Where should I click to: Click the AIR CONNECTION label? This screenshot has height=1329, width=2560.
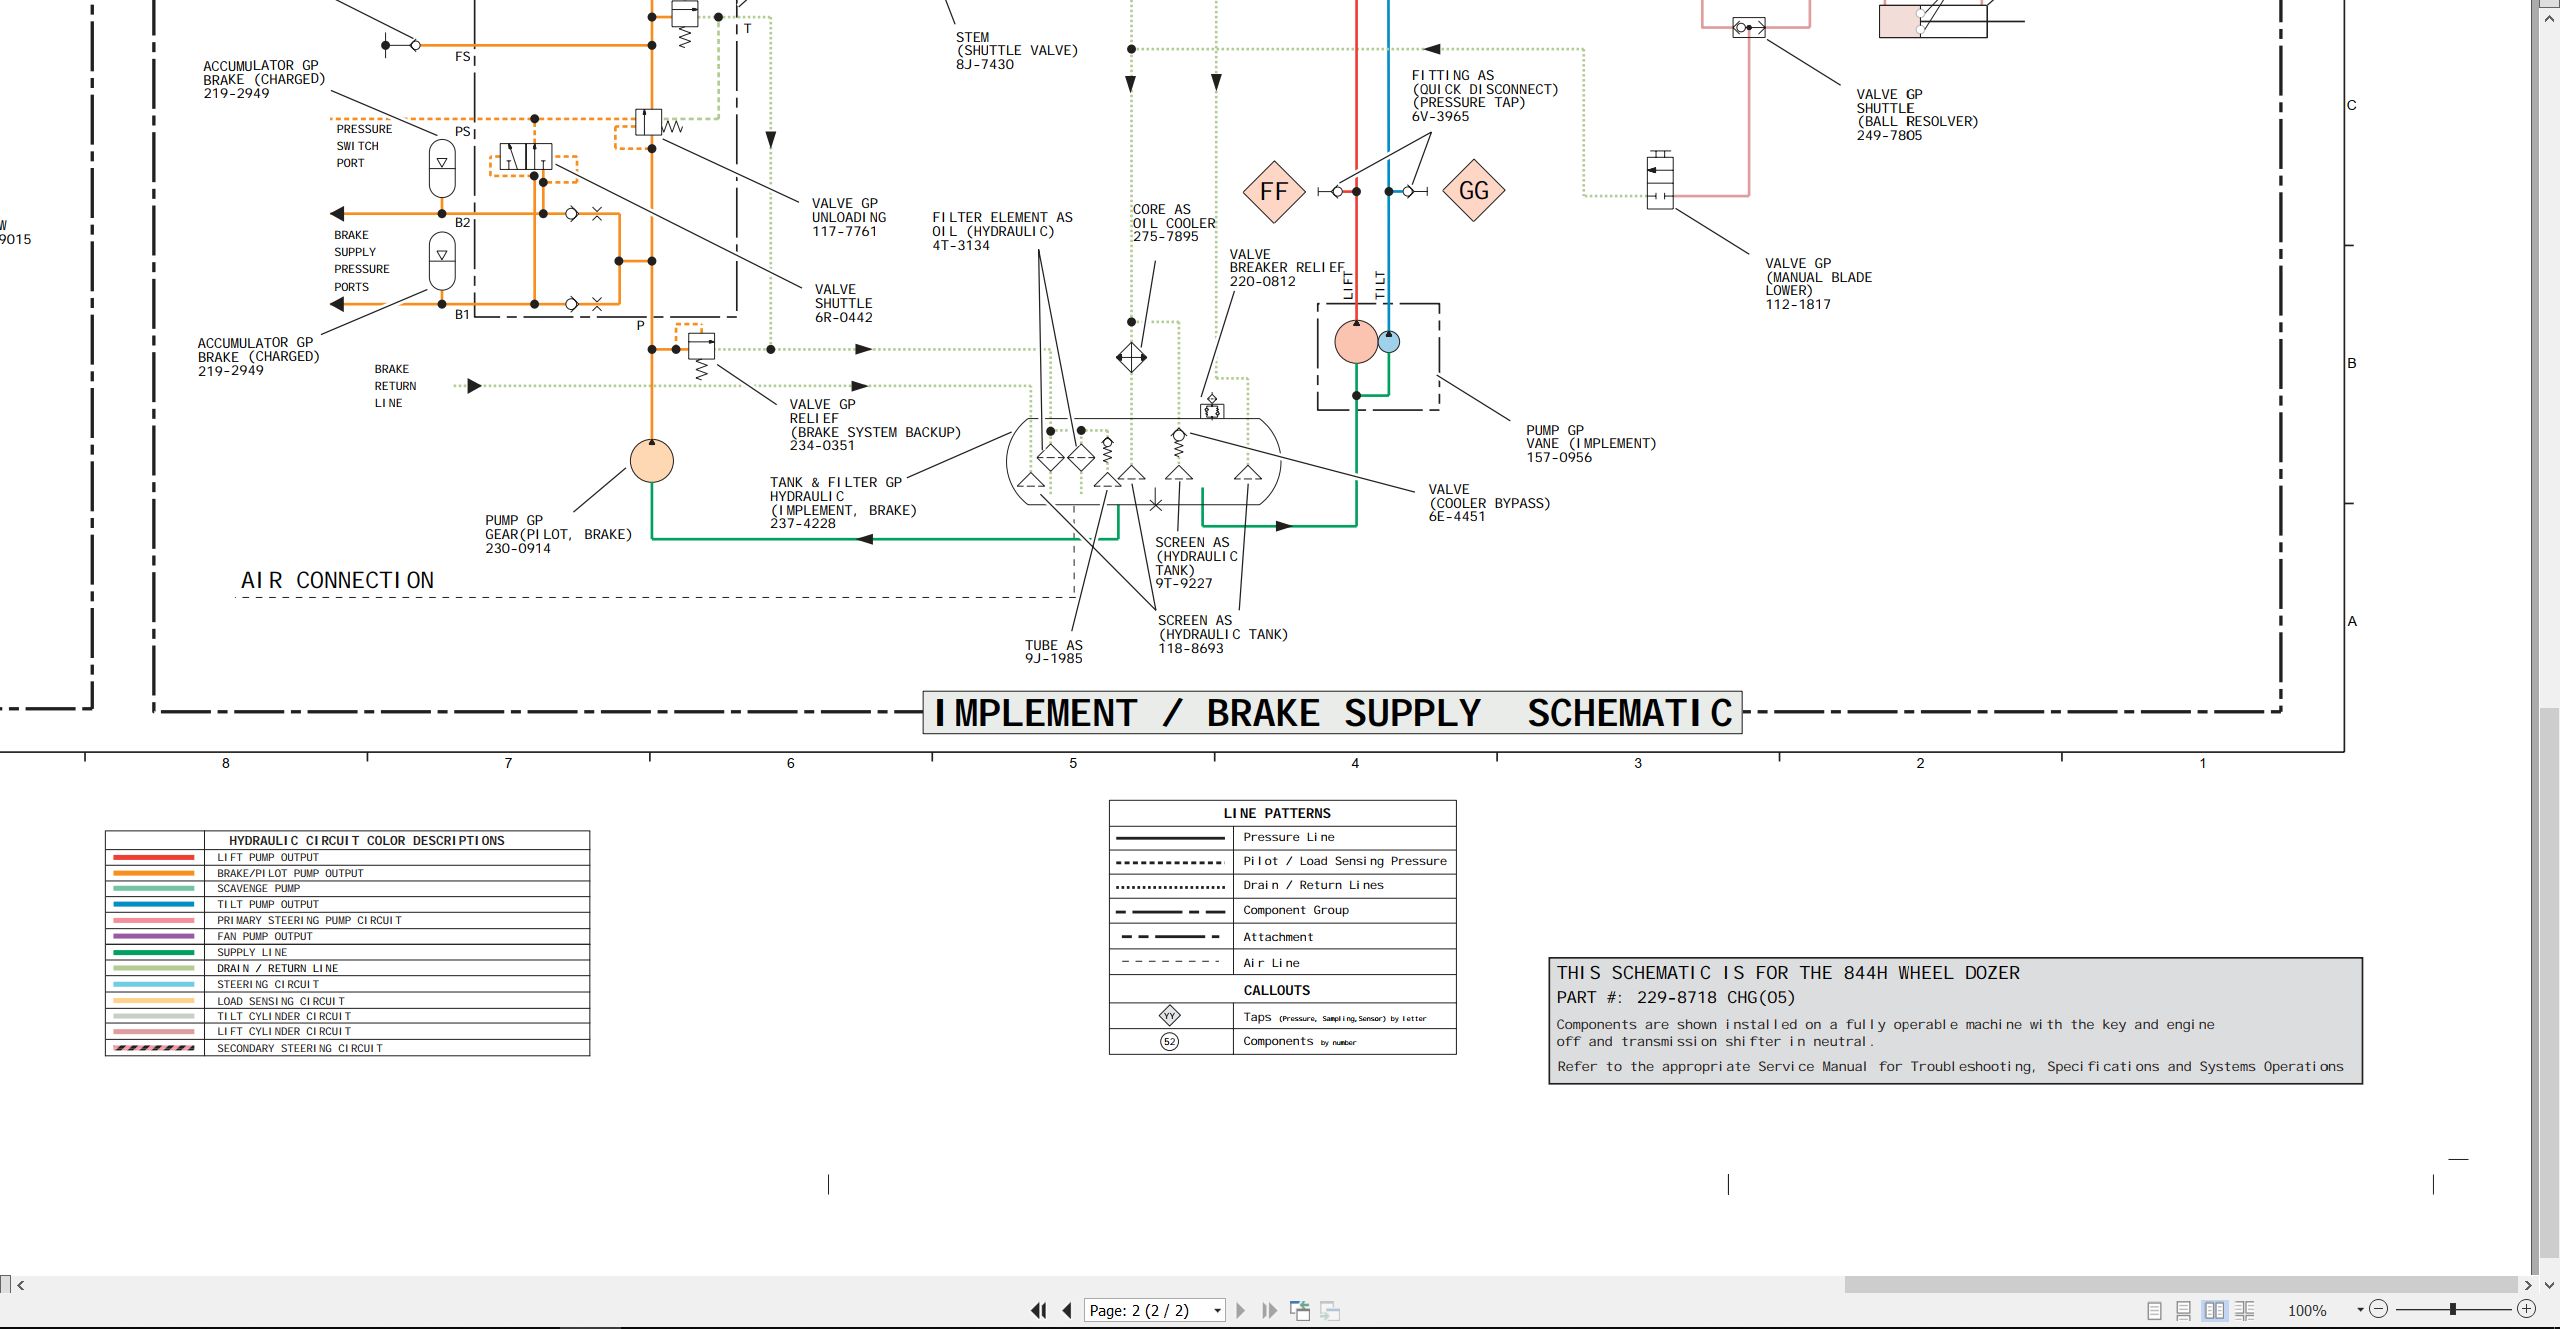(337, 581)
